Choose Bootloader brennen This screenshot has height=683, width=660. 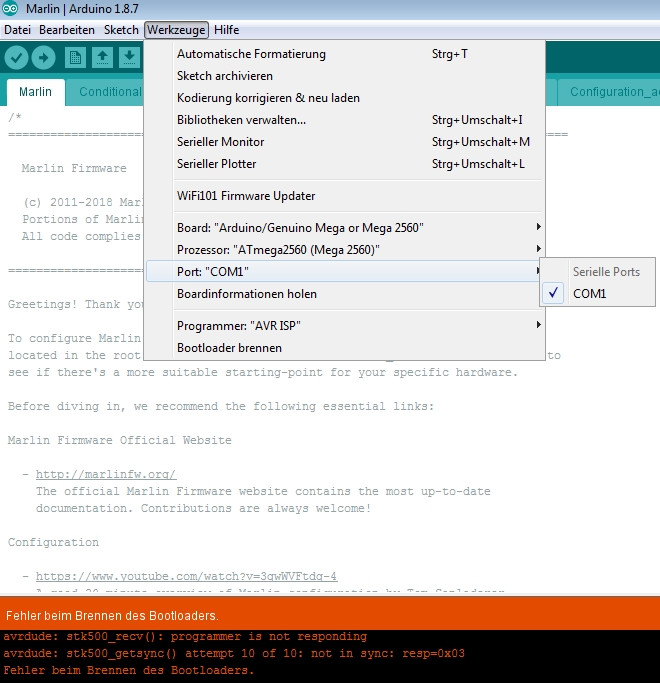(x=344, y=348)
